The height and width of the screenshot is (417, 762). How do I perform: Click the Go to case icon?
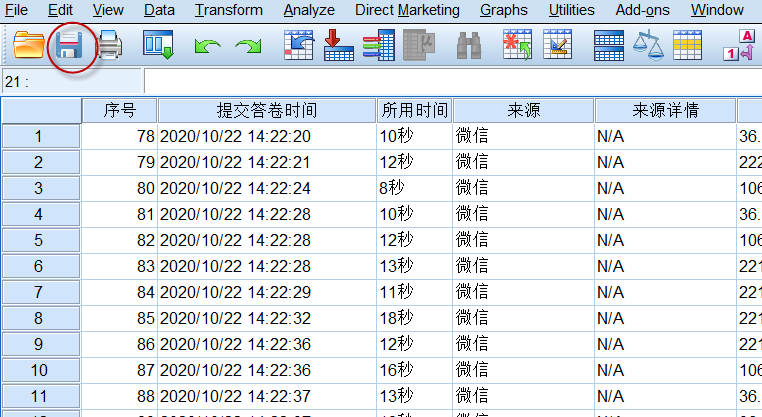298,45
